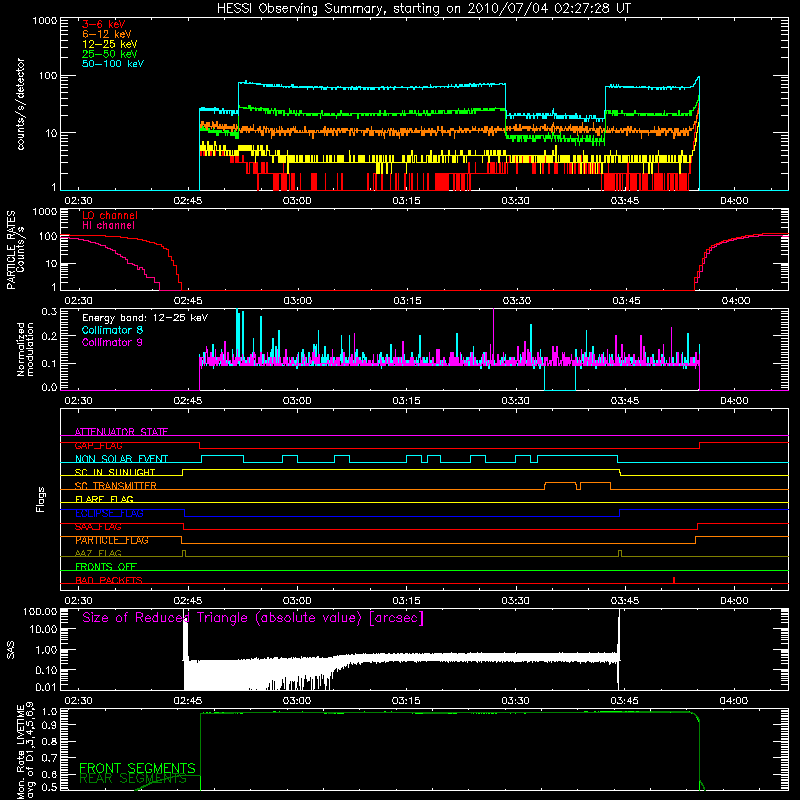
Task: Click the 03:15 tick label under Flags panel
Action: (x=406, y=601)
